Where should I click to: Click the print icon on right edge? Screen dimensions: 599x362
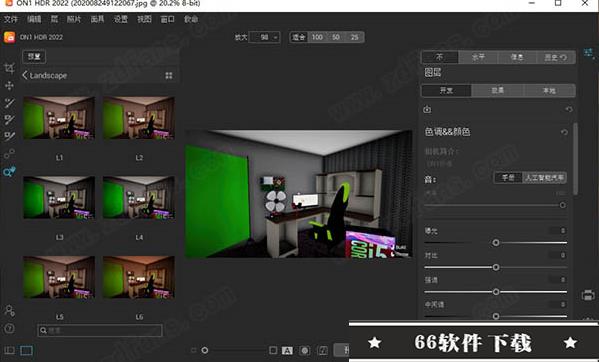click(x=588, y=295)
